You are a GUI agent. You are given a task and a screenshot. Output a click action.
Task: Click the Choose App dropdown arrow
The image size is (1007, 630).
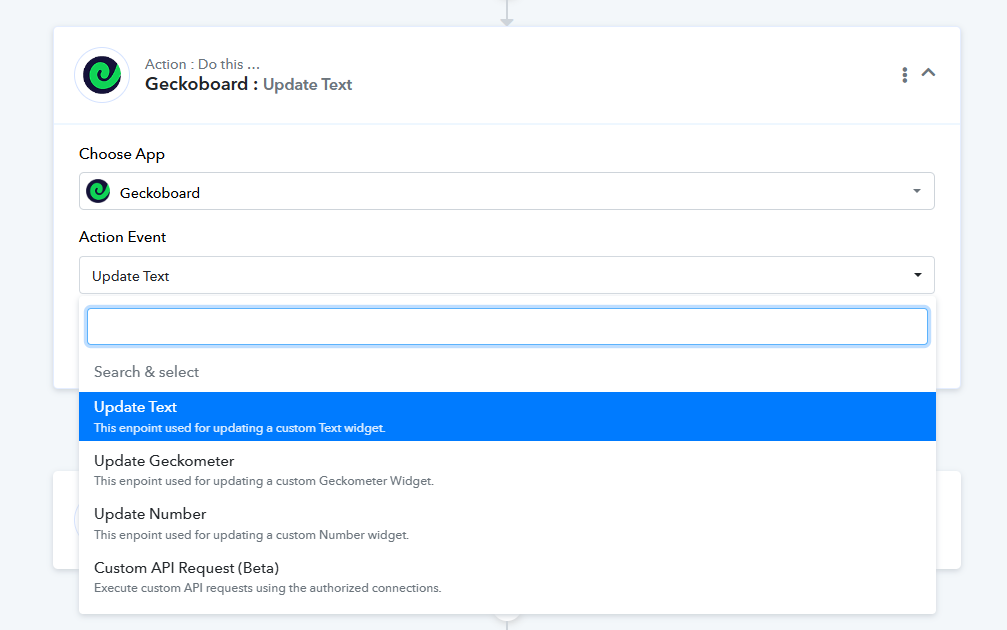916,191
